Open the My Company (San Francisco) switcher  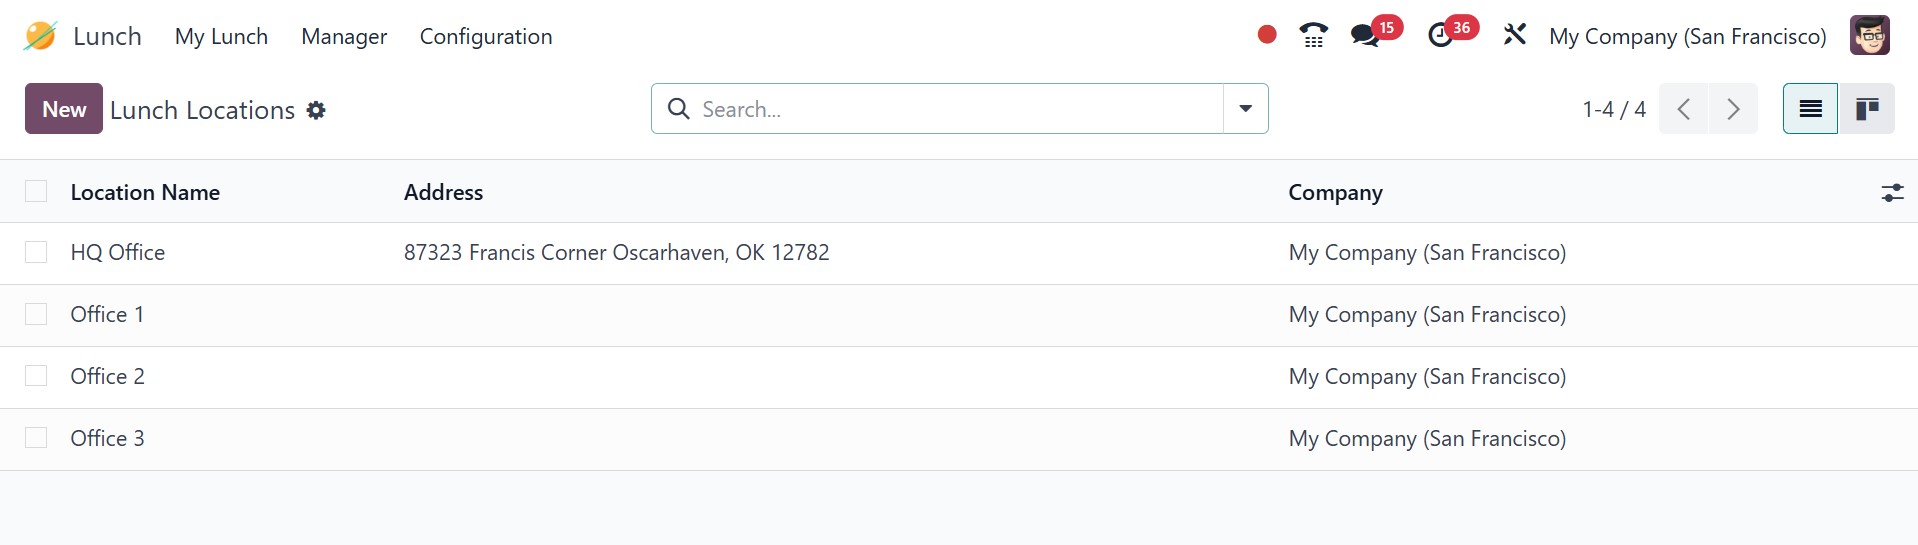pyautogui.click(x=1687, y=36)
